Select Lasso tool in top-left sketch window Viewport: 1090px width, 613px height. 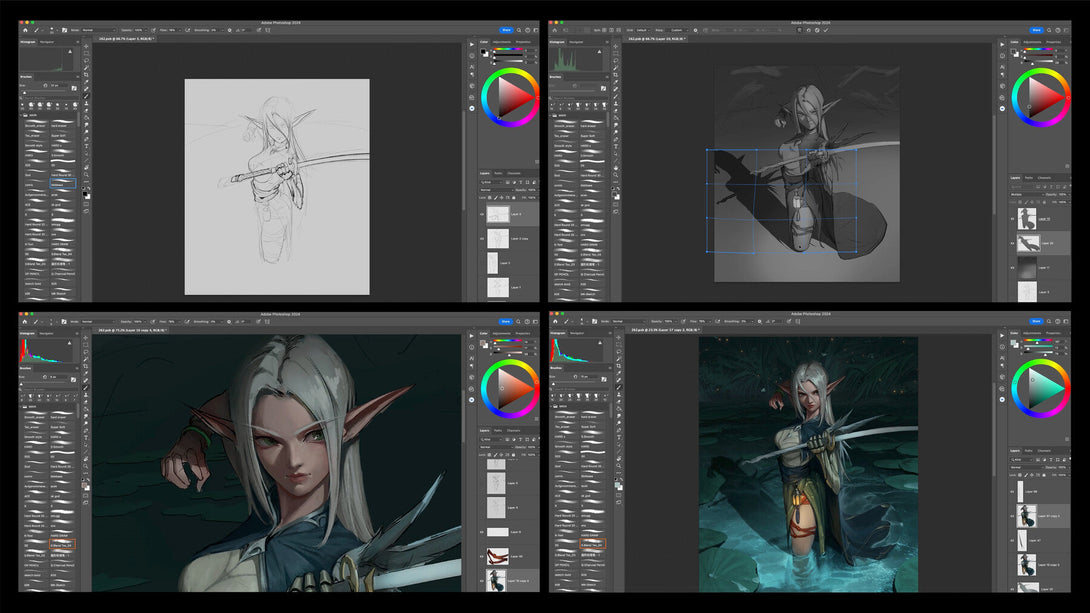pos(86,60)
